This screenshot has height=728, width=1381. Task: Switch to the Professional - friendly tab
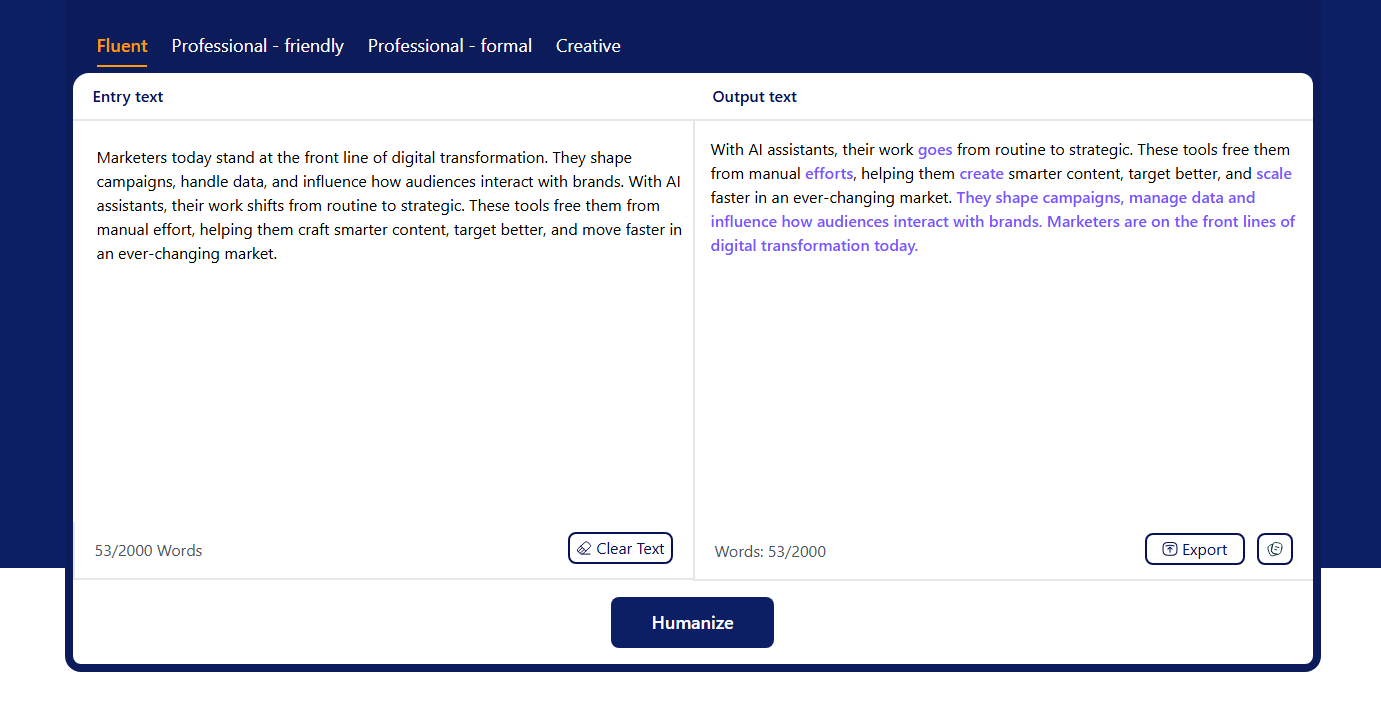point(257,45)
